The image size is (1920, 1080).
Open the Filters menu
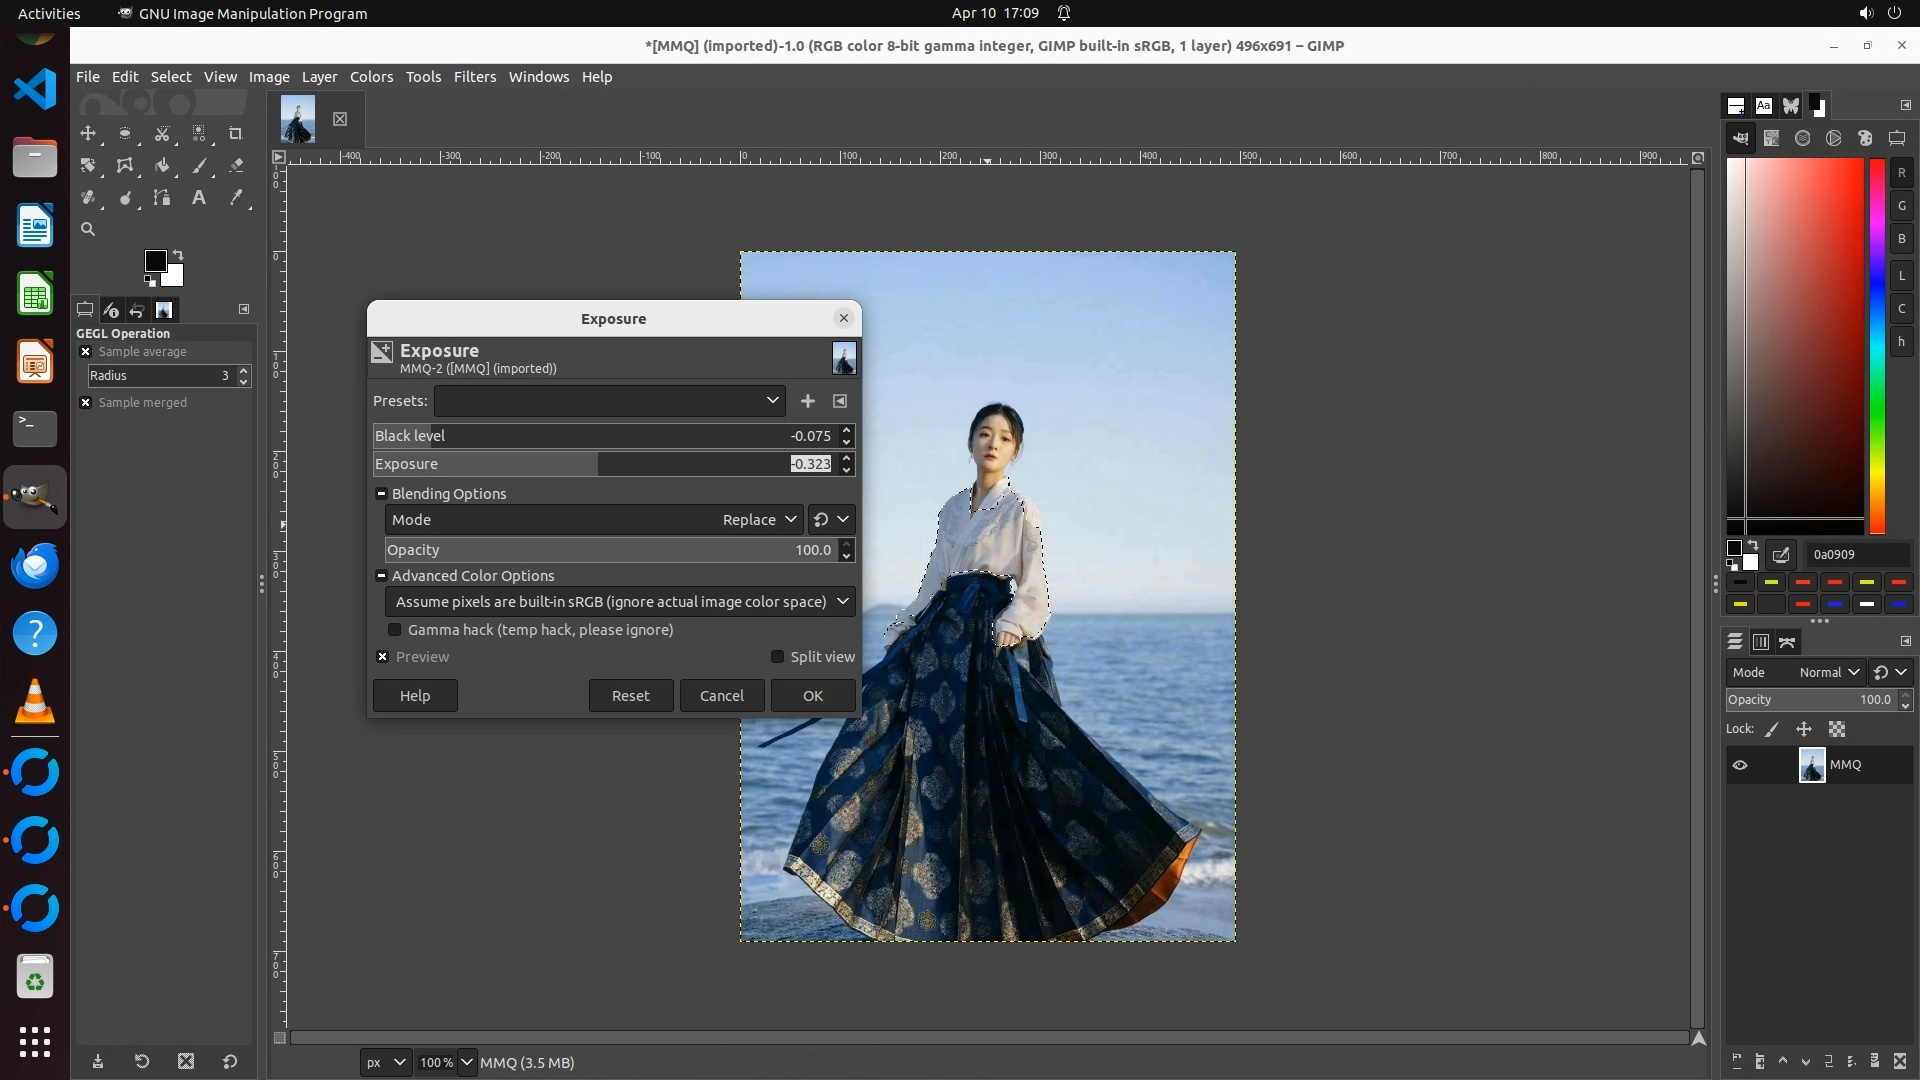pyautogui.click(x=474, y=77)
